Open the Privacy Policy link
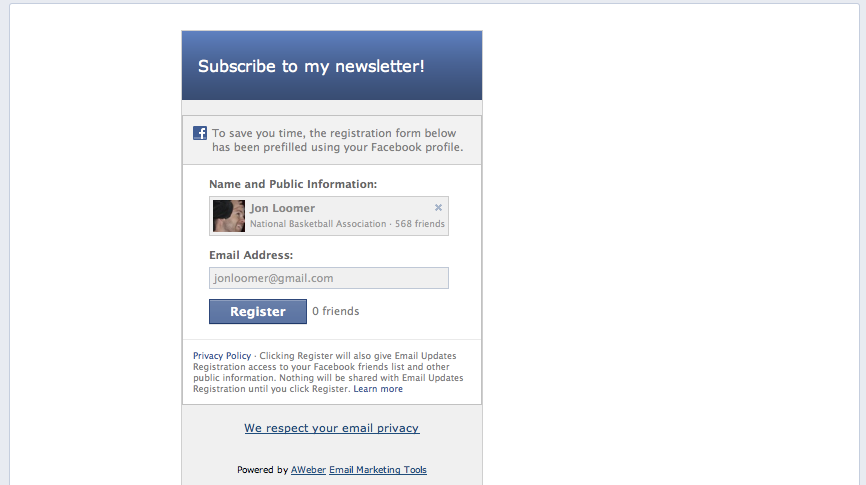 coord(222,356)
